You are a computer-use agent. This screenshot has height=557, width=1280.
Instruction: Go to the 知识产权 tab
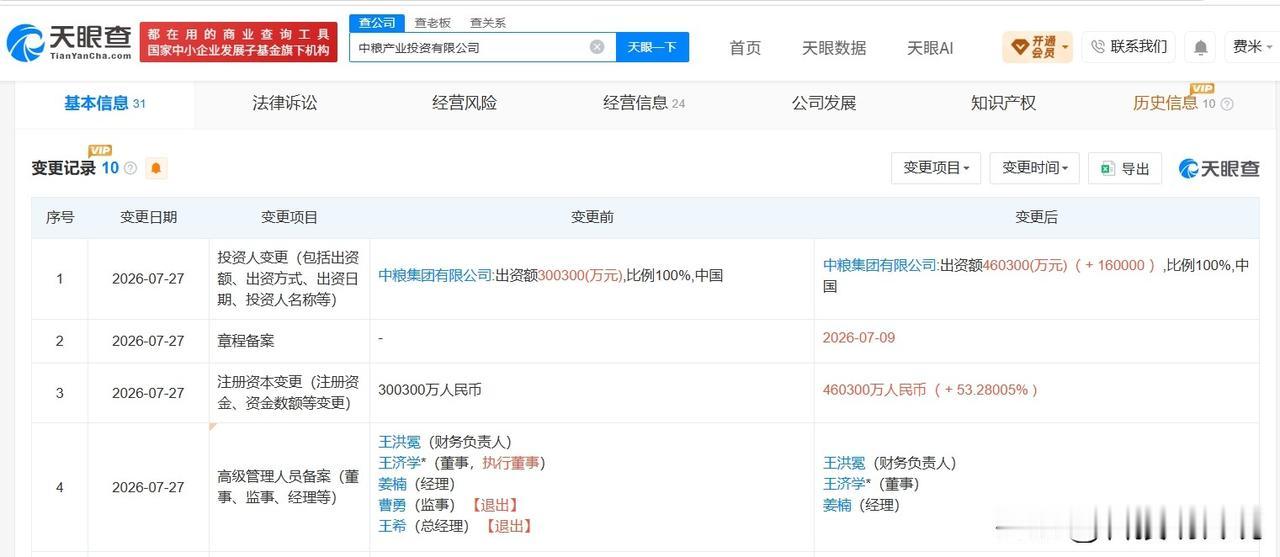1003,103
